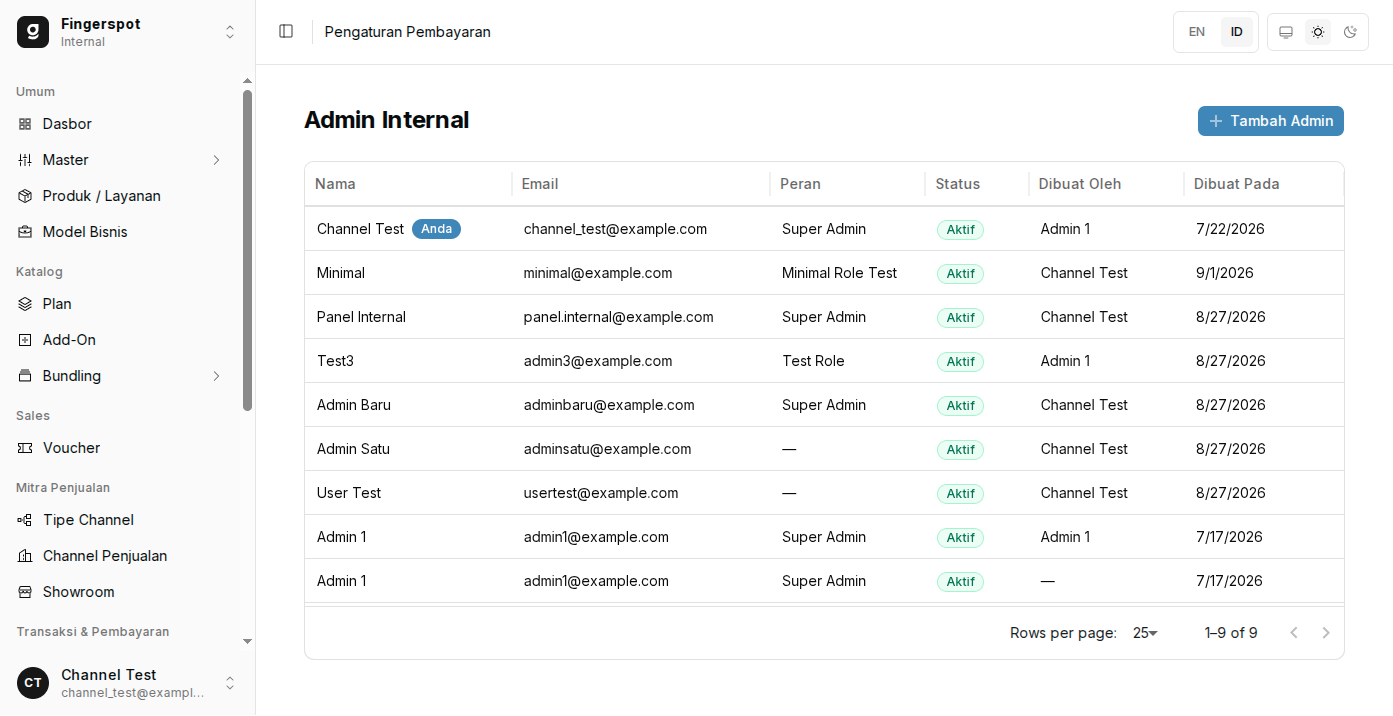The width and height of the screenshot is (1393, 716).
Task: Click the sidebar vertical scrollbar thumb
Action: [x=247, y=250]
